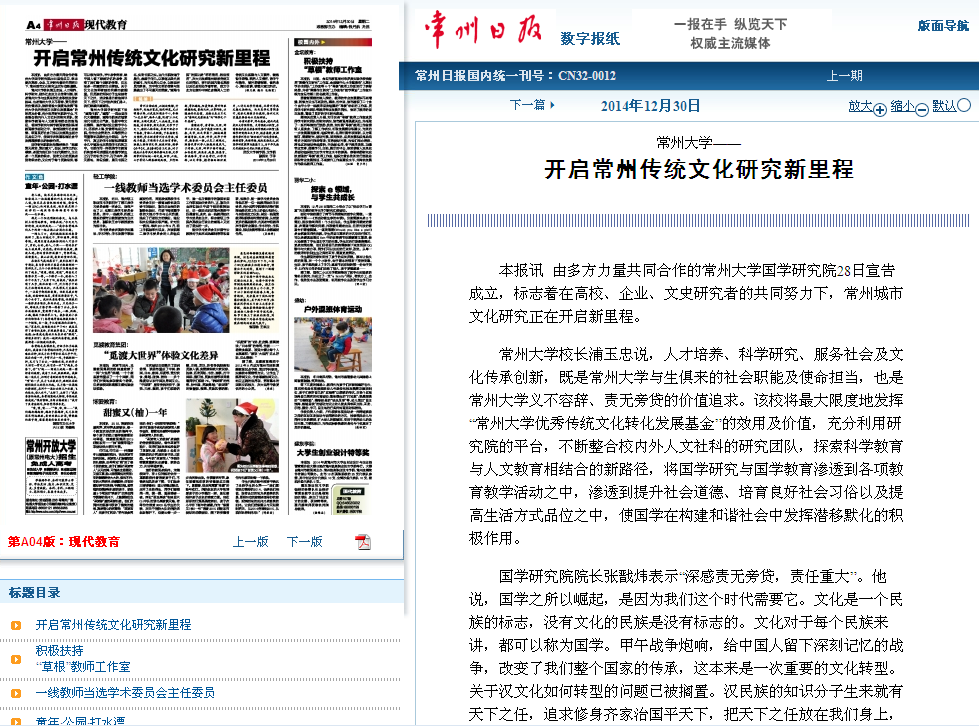Open previous issue via 上一期
This screenshot has height=726, width=979.
(844, 76)
